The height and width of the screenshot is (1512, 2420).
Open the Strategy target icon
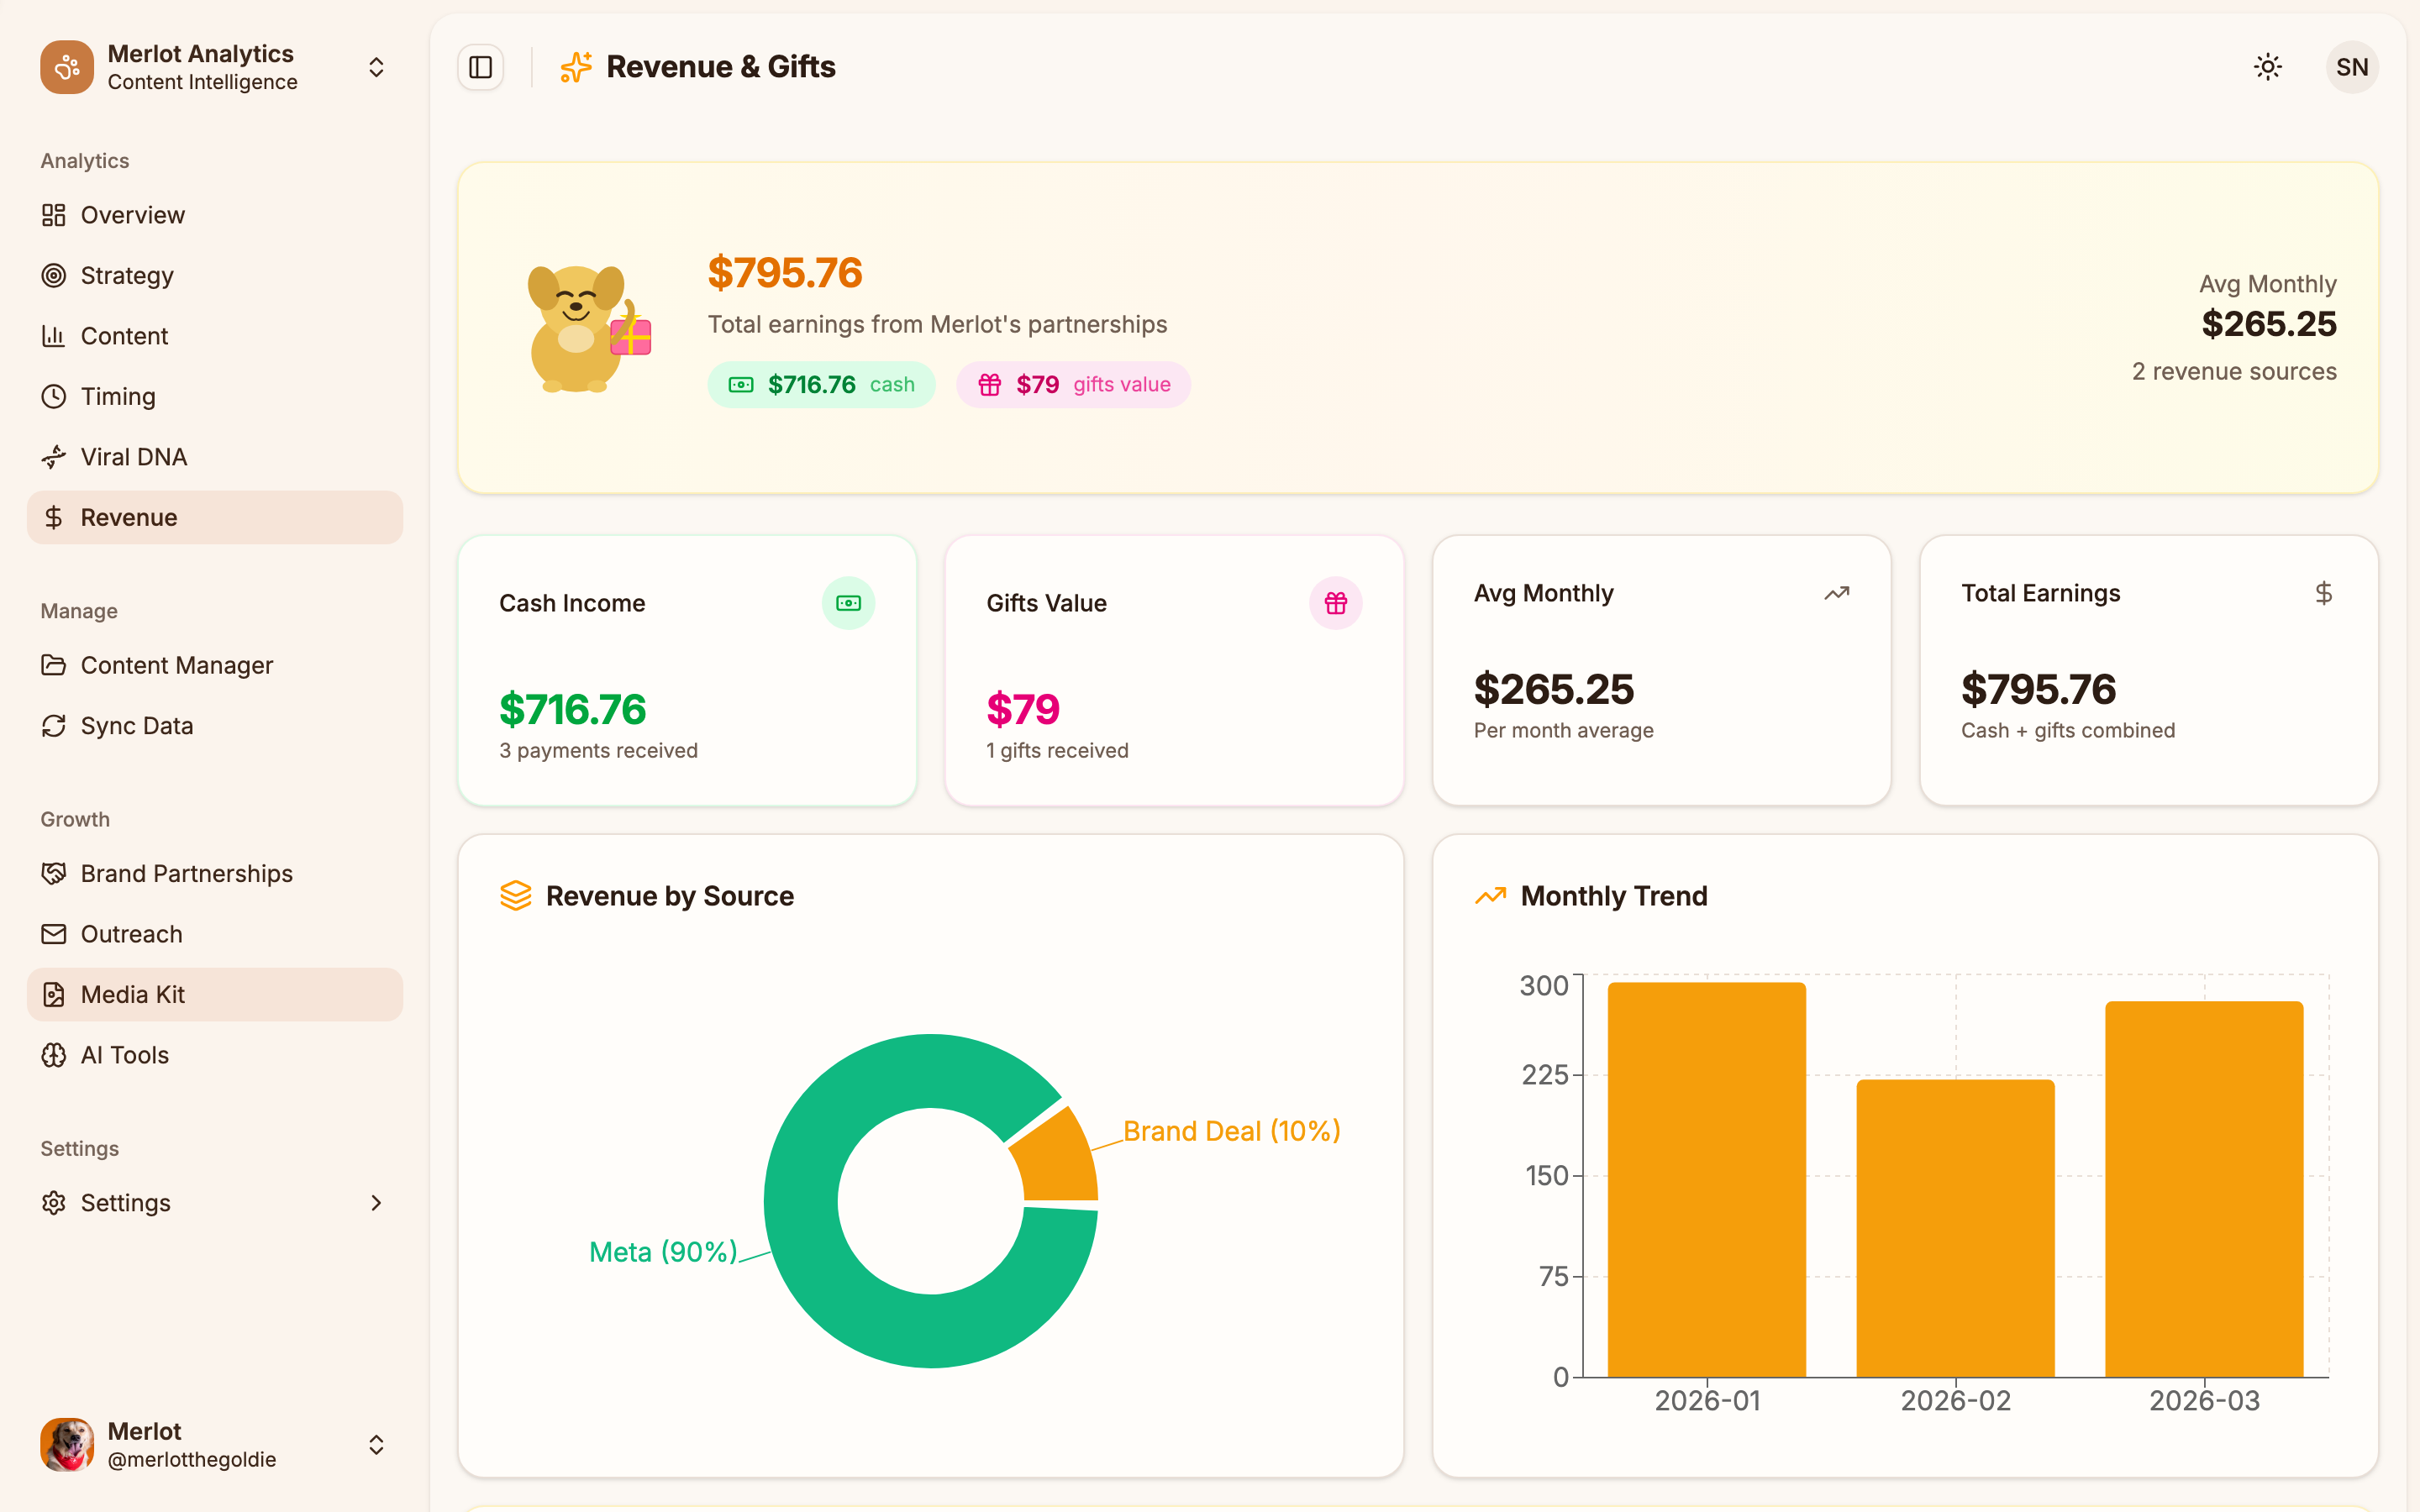click(x=54, y=275)
